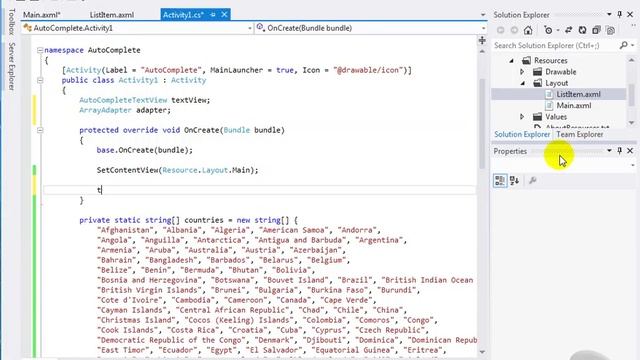Open Pending Changes Filter clock icon
The image size is (640, 360).
coord(548,30)
